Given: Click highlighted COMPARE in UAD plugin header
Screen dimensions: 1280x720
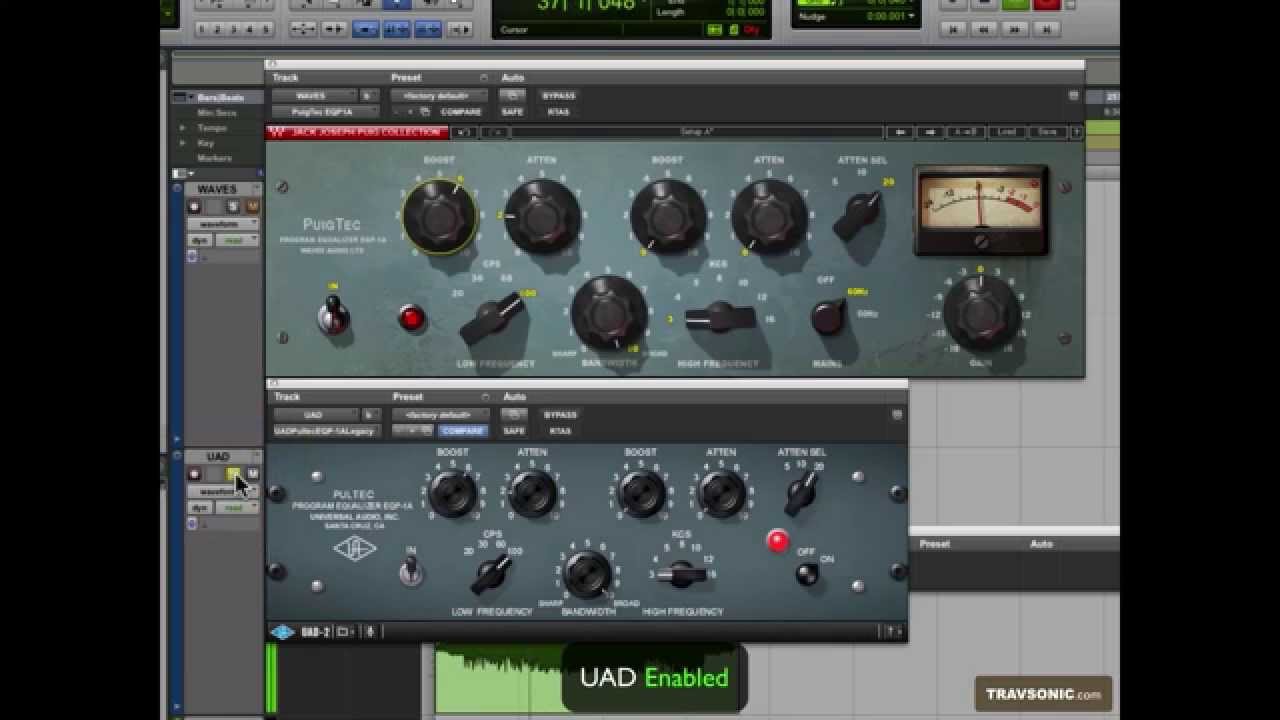Looking at the screenshot, I should pos(462,431).
